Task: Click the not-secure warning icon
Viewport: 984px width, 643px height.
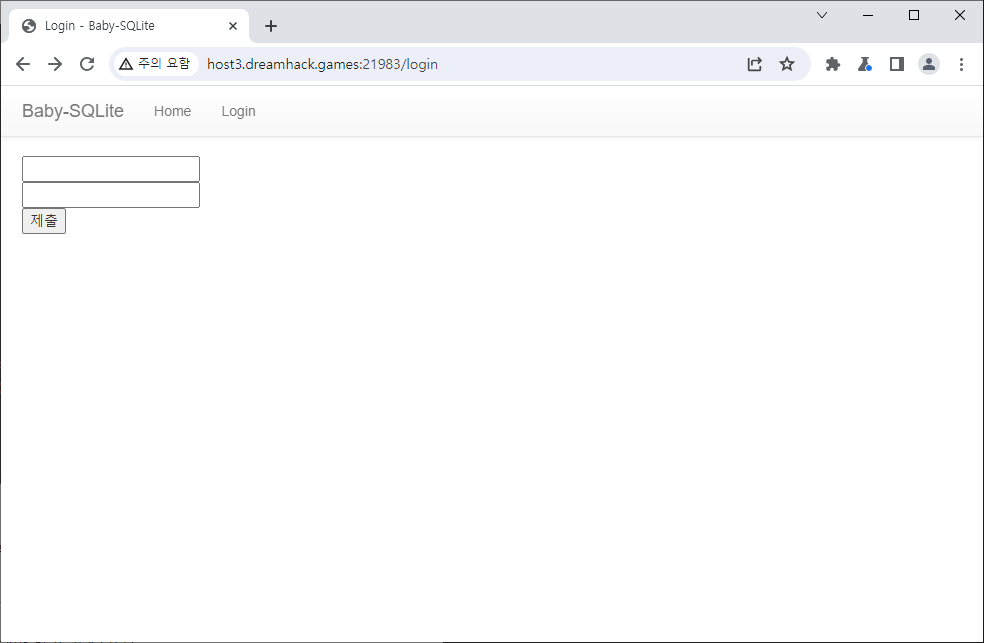Action: tap(126, 64)
